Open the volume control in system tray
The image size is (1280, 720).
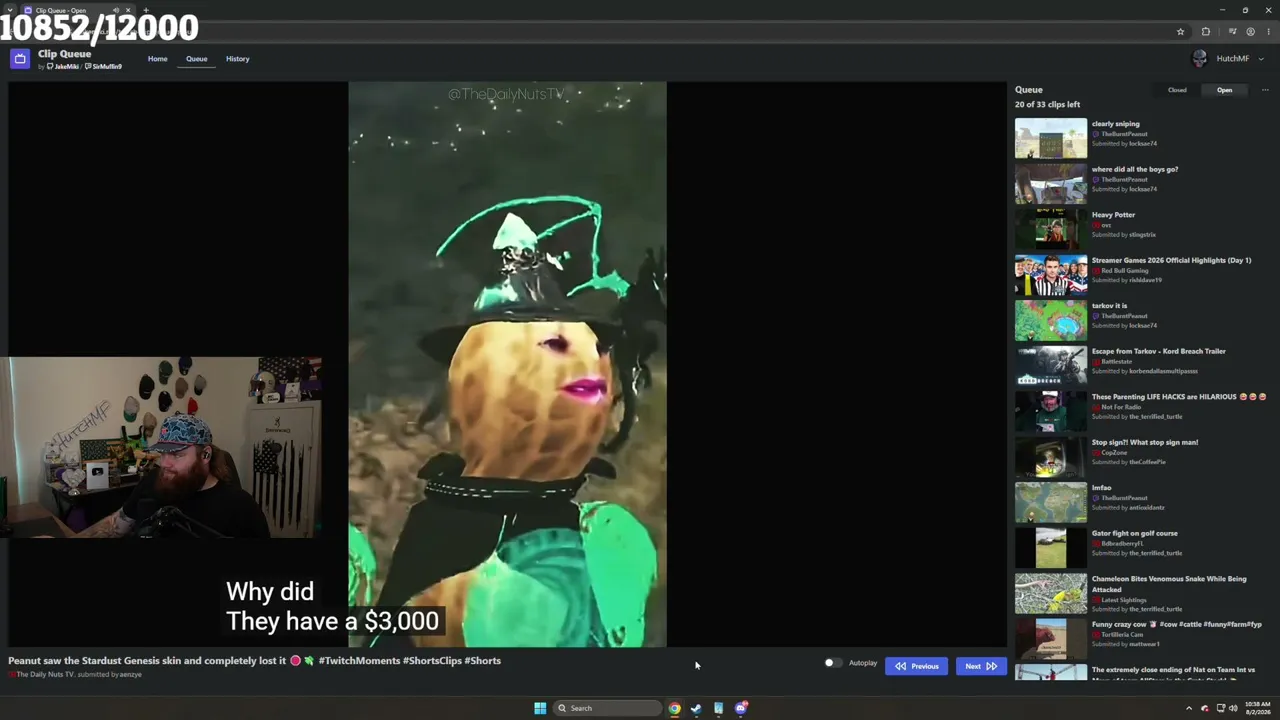pyautogui.click(x=1233, y=708)
